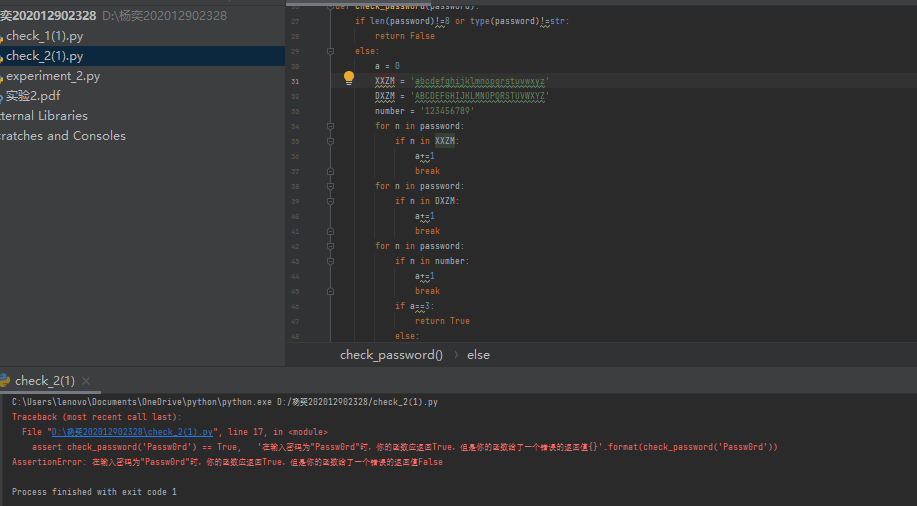Image resolution: width=917 pixels, height=506 pixels.
Task: Click the else breadcrumb item
Action: click(478, 355)
